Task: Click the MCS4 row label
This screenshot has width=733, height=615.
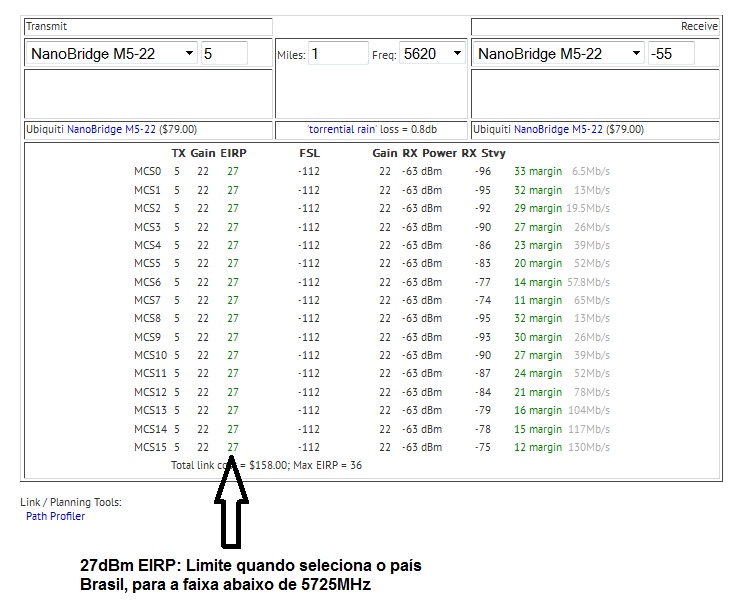Action: 147,245
